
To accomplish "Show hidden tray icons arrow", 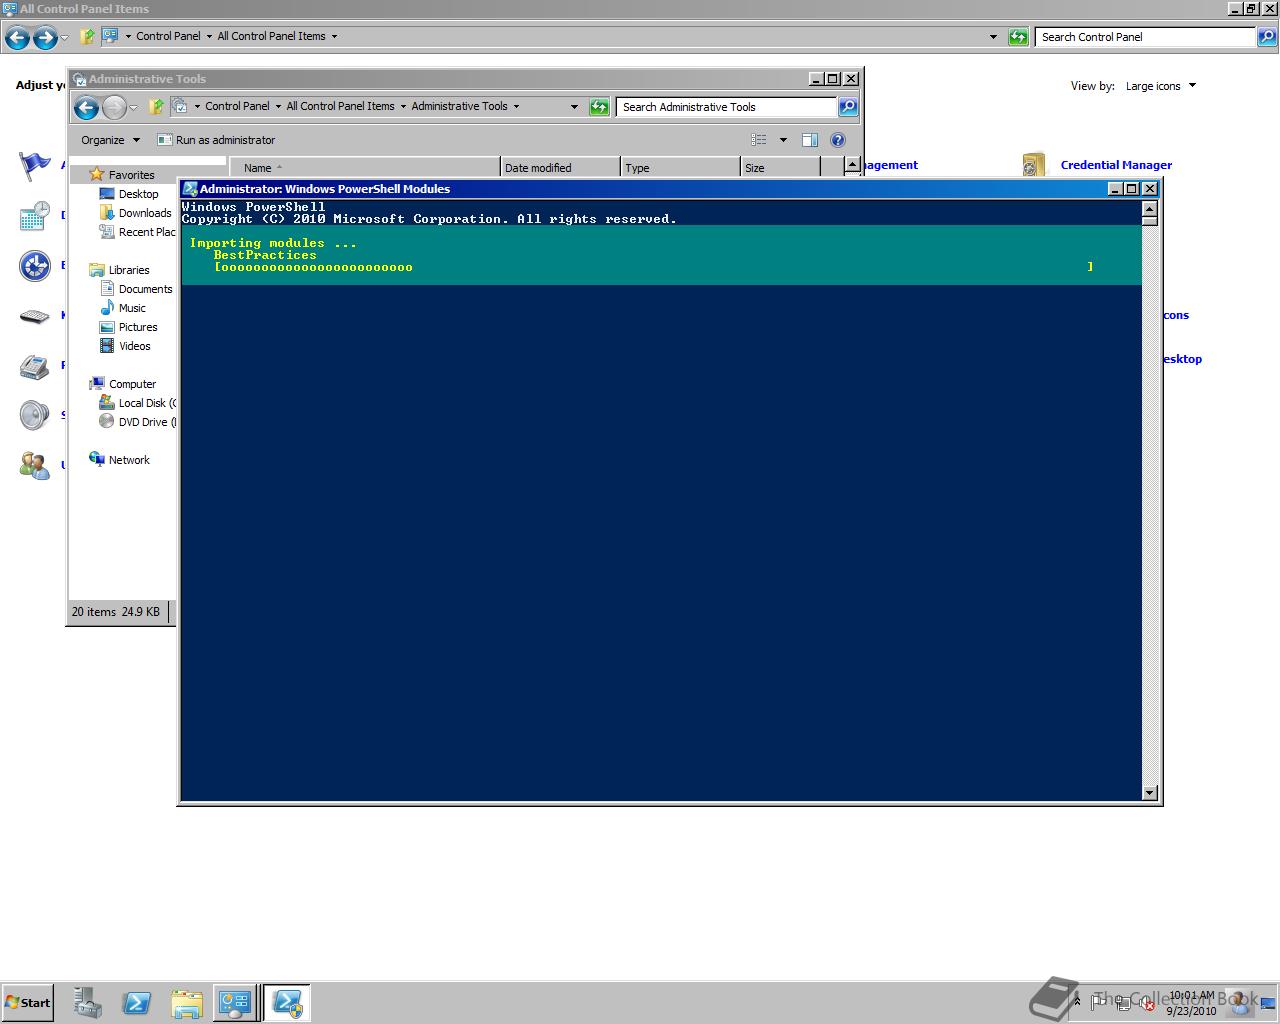I will tap(1077, 1001).
